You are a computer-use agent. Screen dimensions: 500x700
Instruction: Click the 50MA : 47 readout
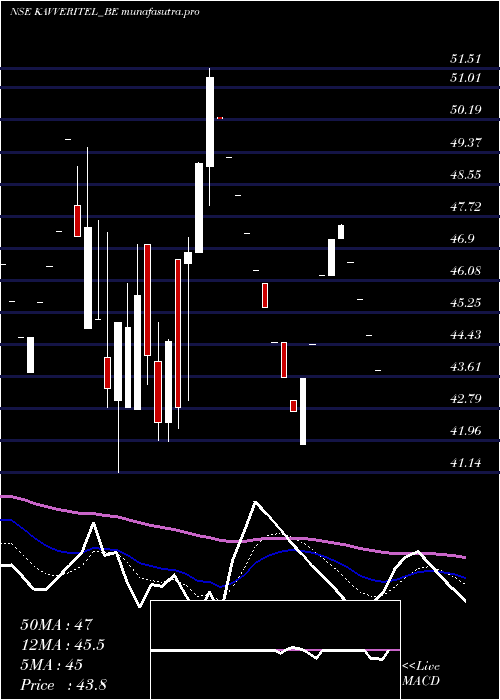coord(56,625)
